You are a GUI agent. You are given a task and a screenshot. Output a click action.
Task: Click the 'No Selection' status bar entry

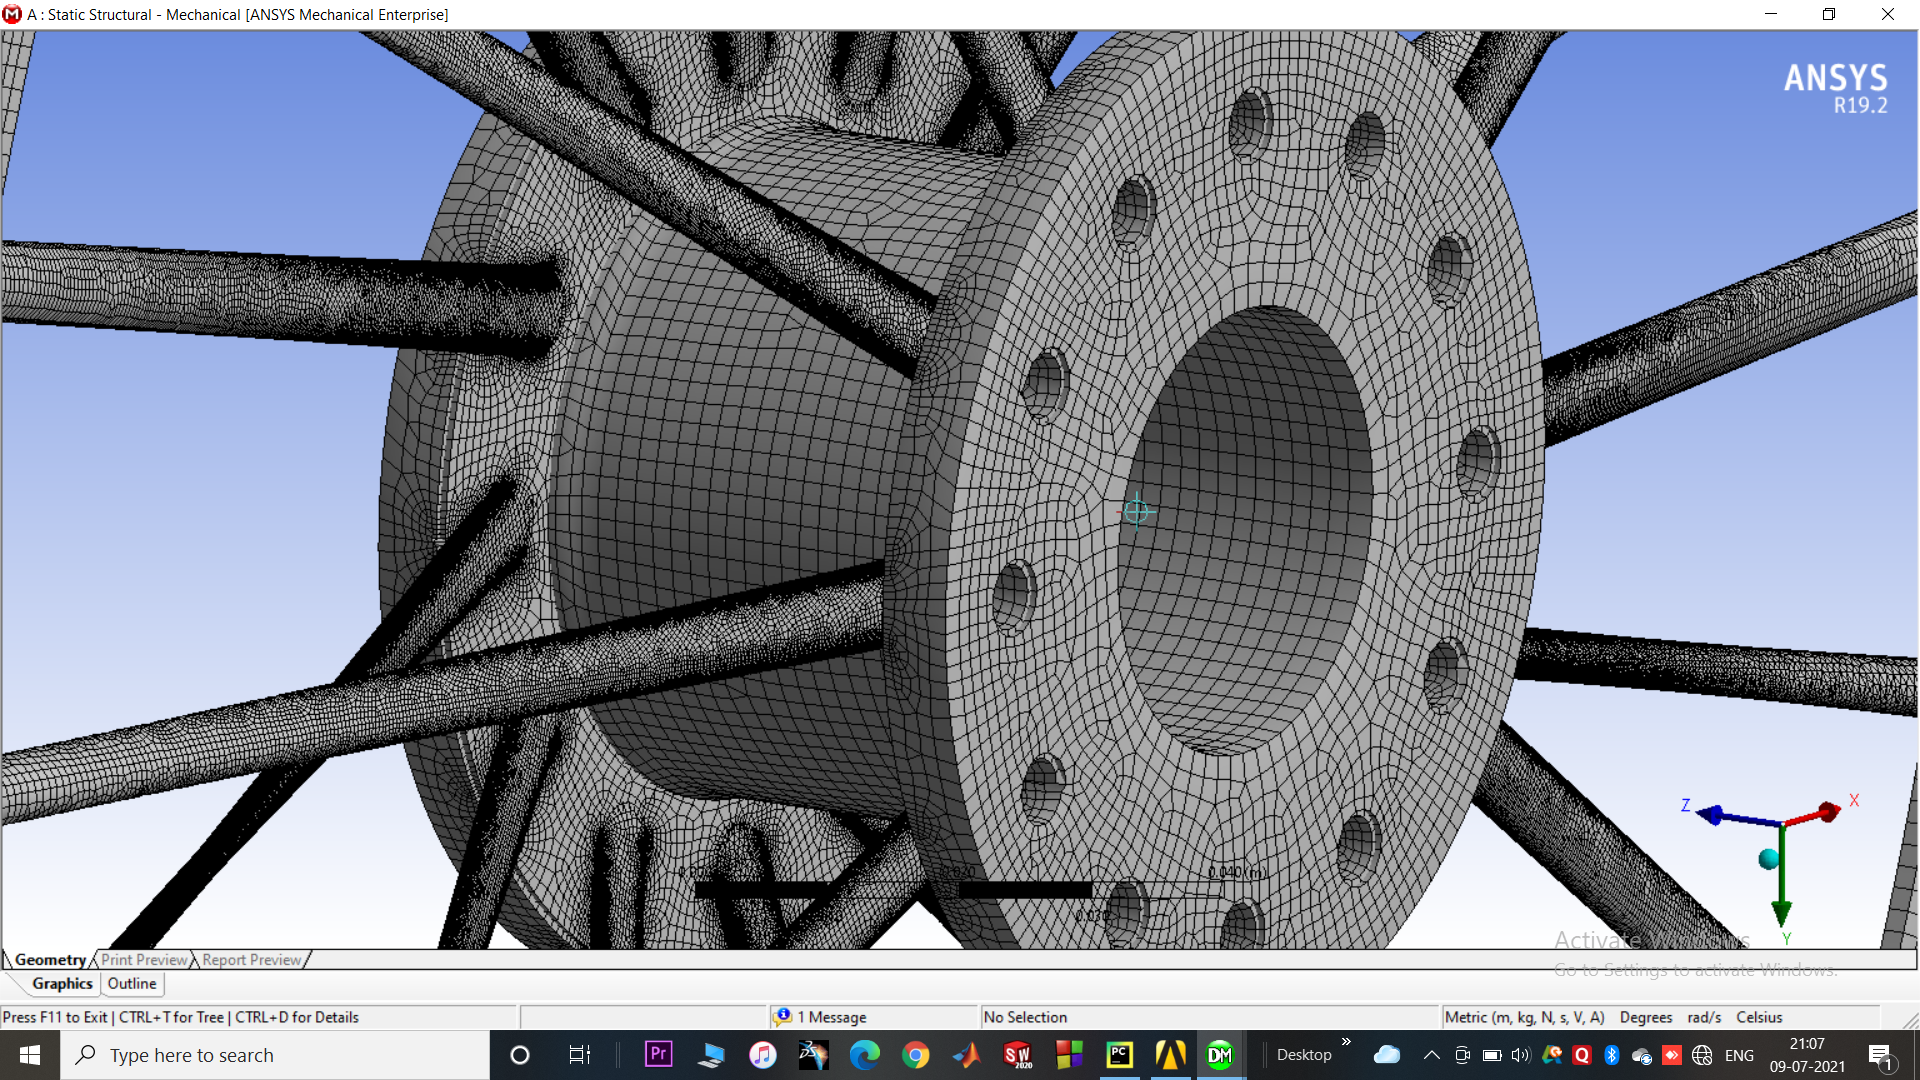[x=1025, y=1017]
